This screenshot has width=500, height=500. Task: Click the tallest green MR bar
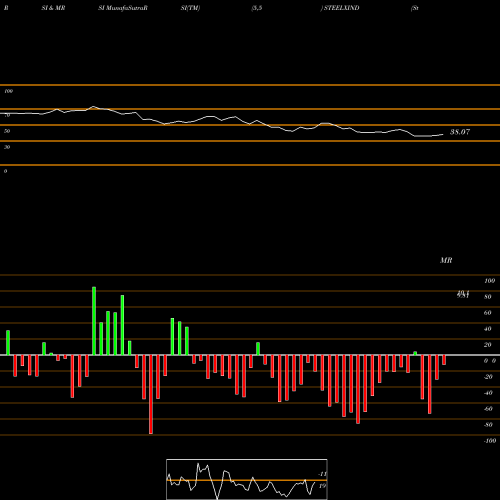coord(94,321)
